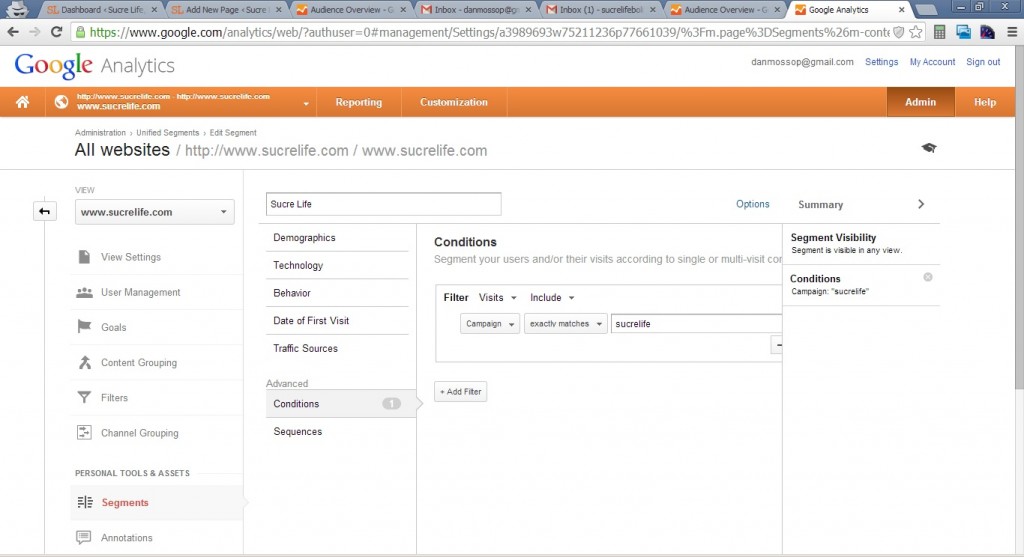Select Date of First Visit category
This screenshot has width=1024, height=557.
point(337,321)
